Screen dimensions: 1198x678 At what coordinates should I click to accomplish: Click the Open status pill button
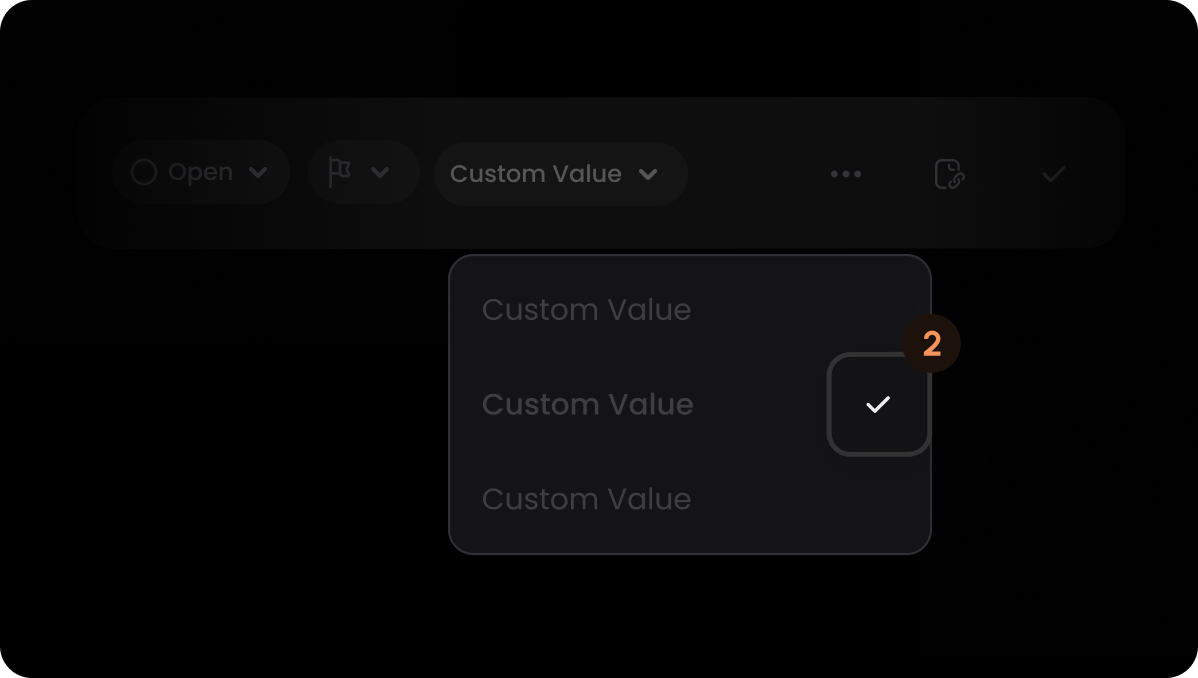200,172
